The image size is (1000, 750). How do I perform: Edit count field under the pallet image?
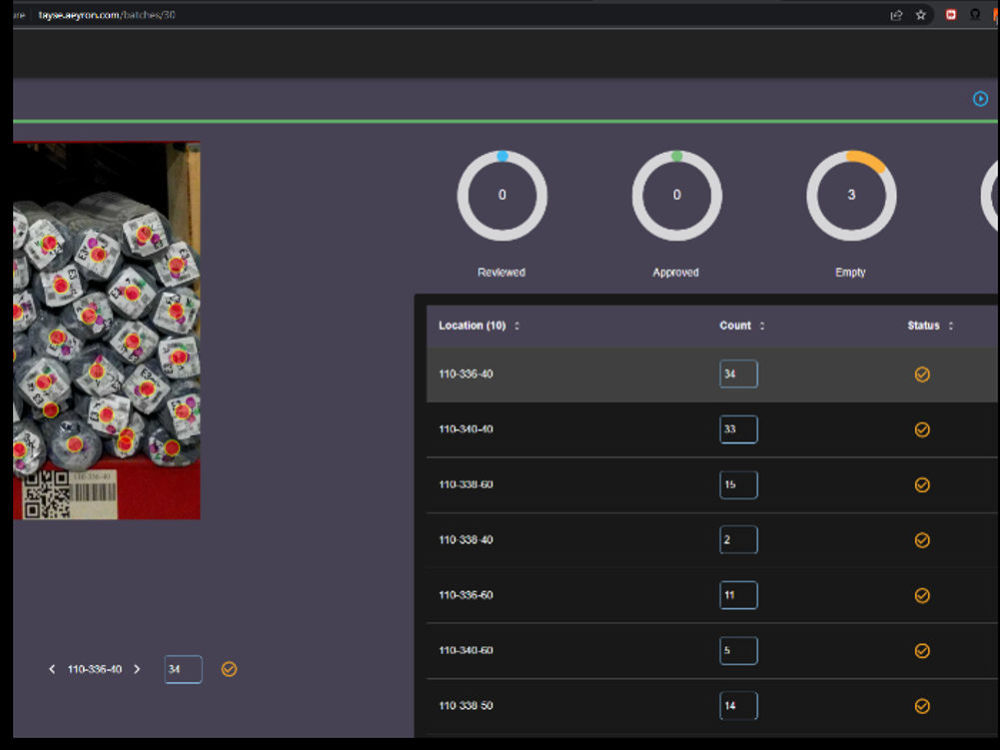pos(183,670)
